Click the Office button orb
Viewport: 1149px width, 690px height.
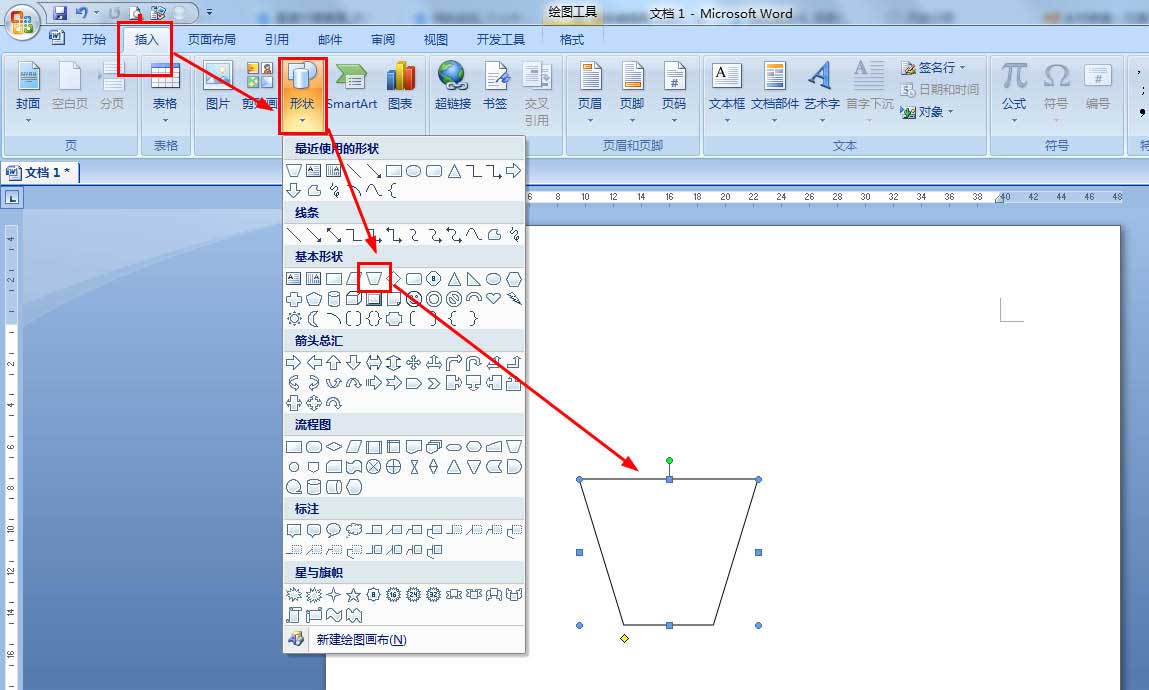tap(22, 21)
